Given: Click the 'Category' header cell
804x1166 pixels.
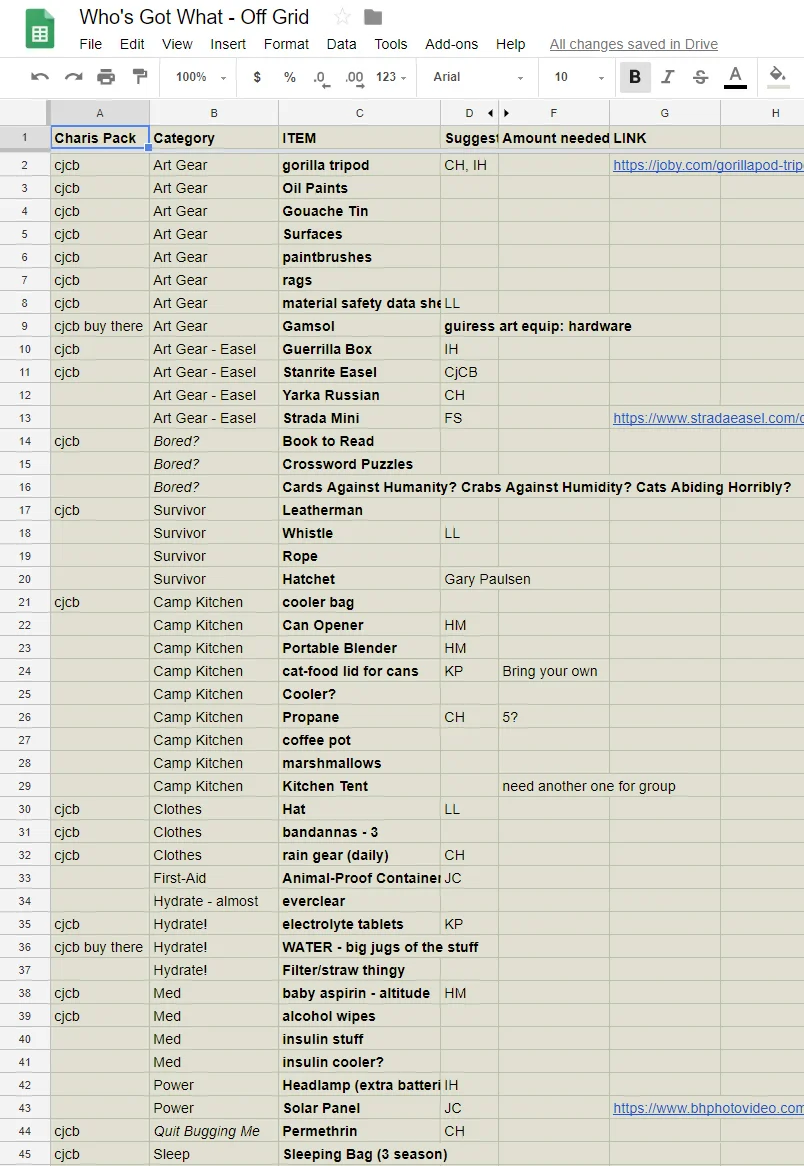Looking at the screenshot, I should coord(213,138).
